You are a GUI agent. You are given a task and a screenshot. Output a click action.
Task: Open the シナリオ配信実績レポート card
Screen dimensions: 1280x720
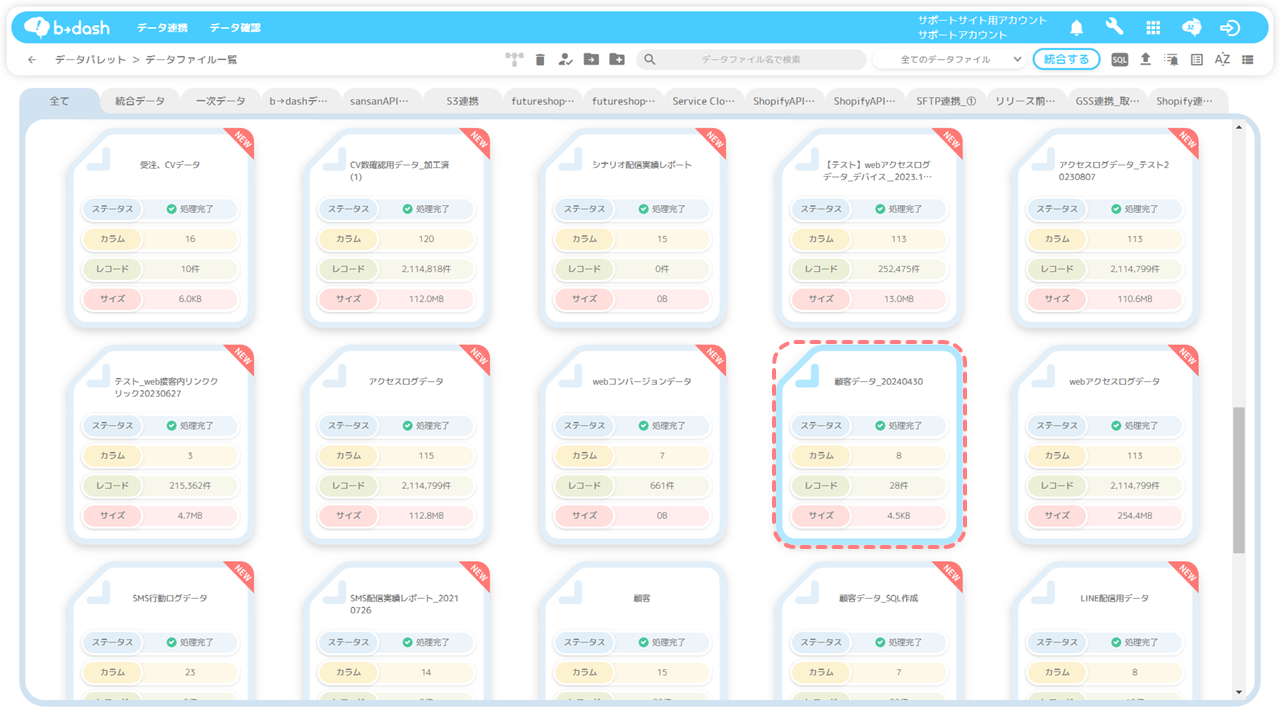tap(633, 226)
